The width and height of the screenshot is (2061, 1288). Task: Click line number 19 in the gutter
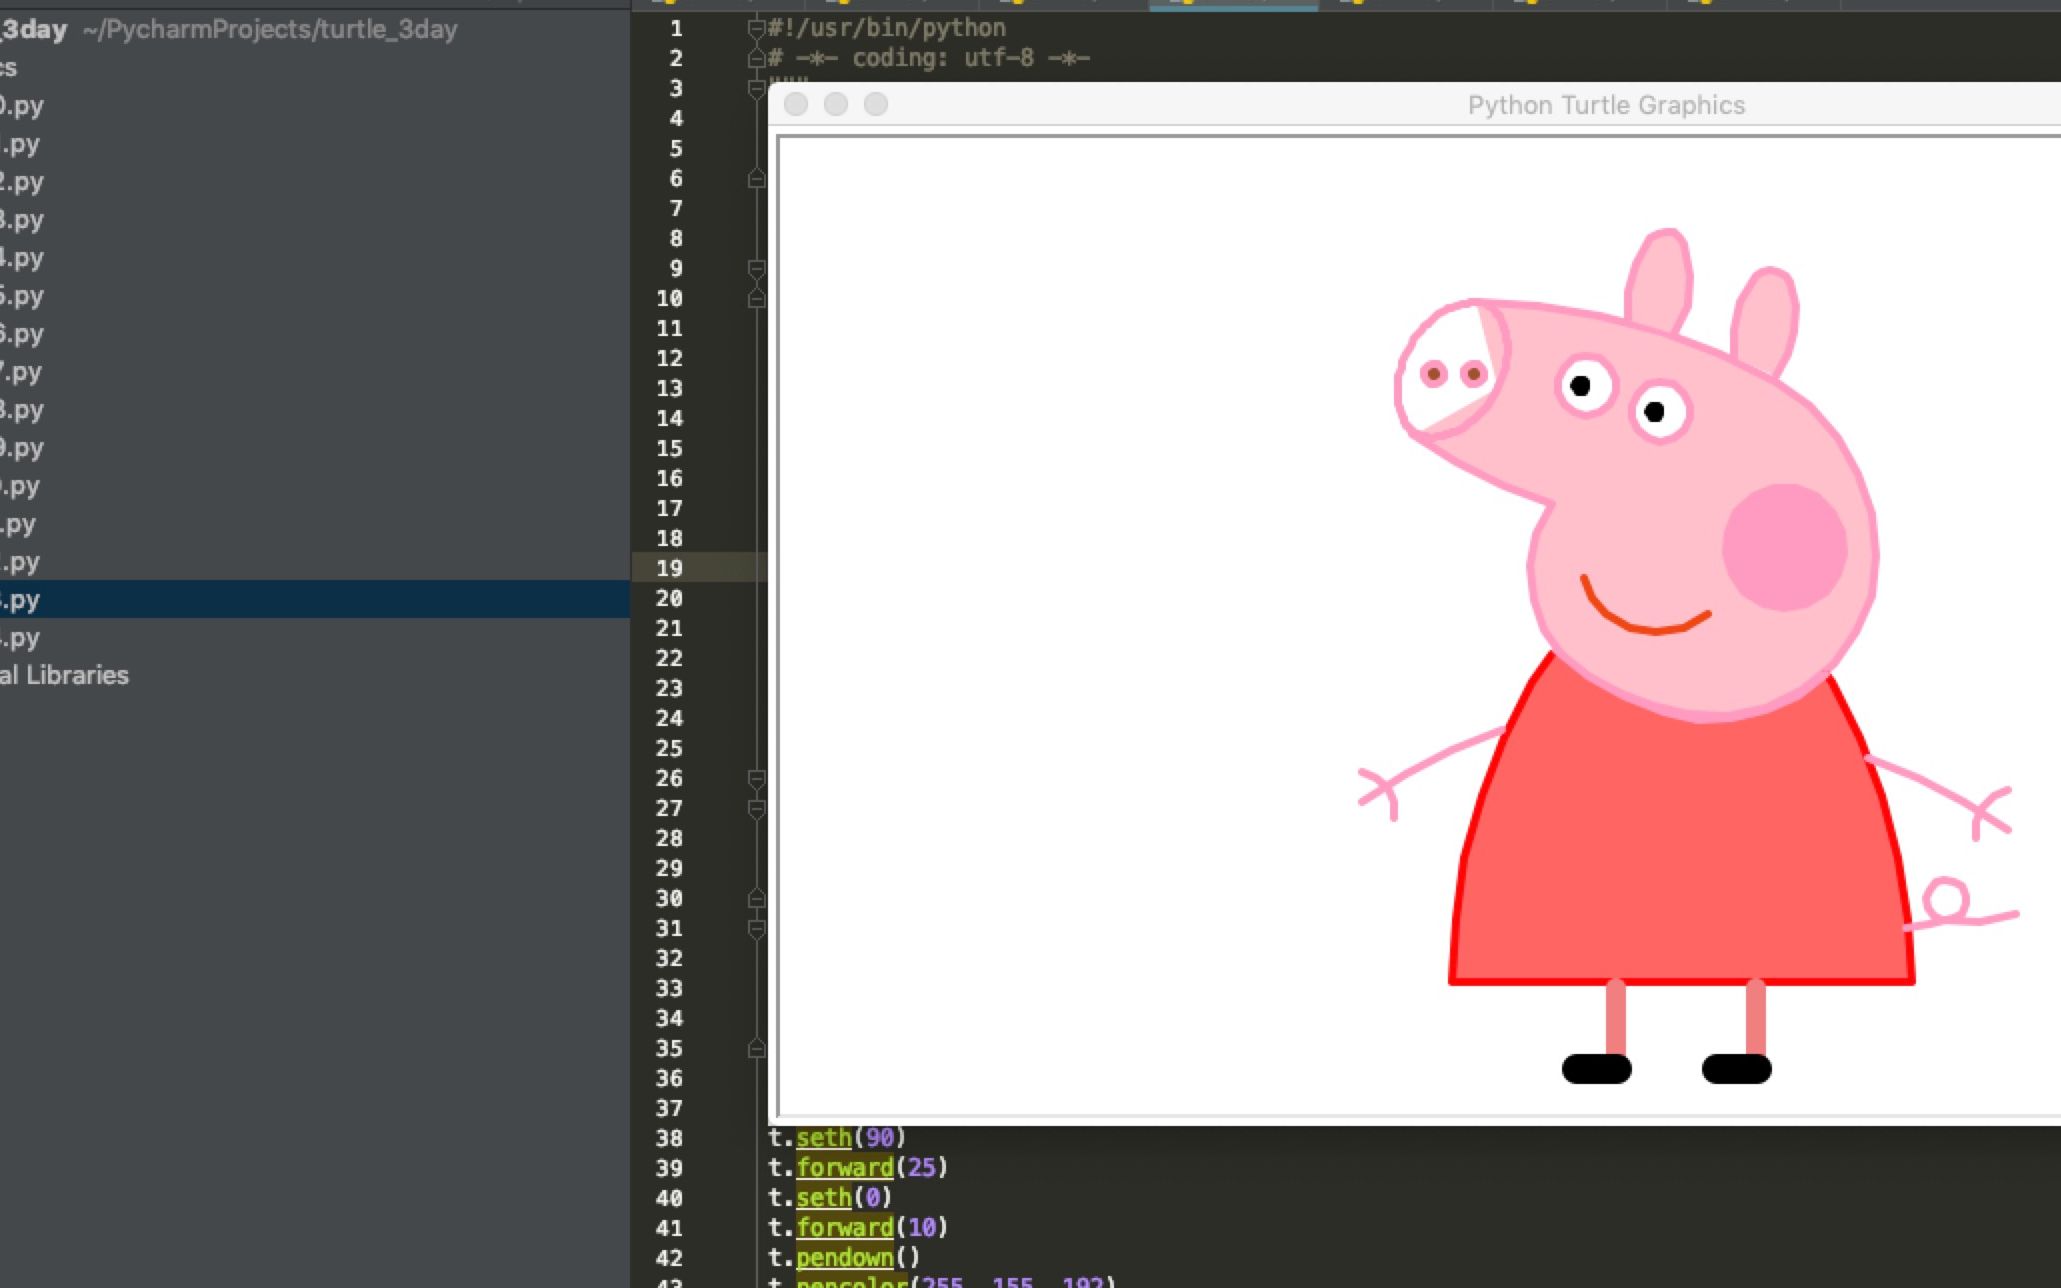669,568
